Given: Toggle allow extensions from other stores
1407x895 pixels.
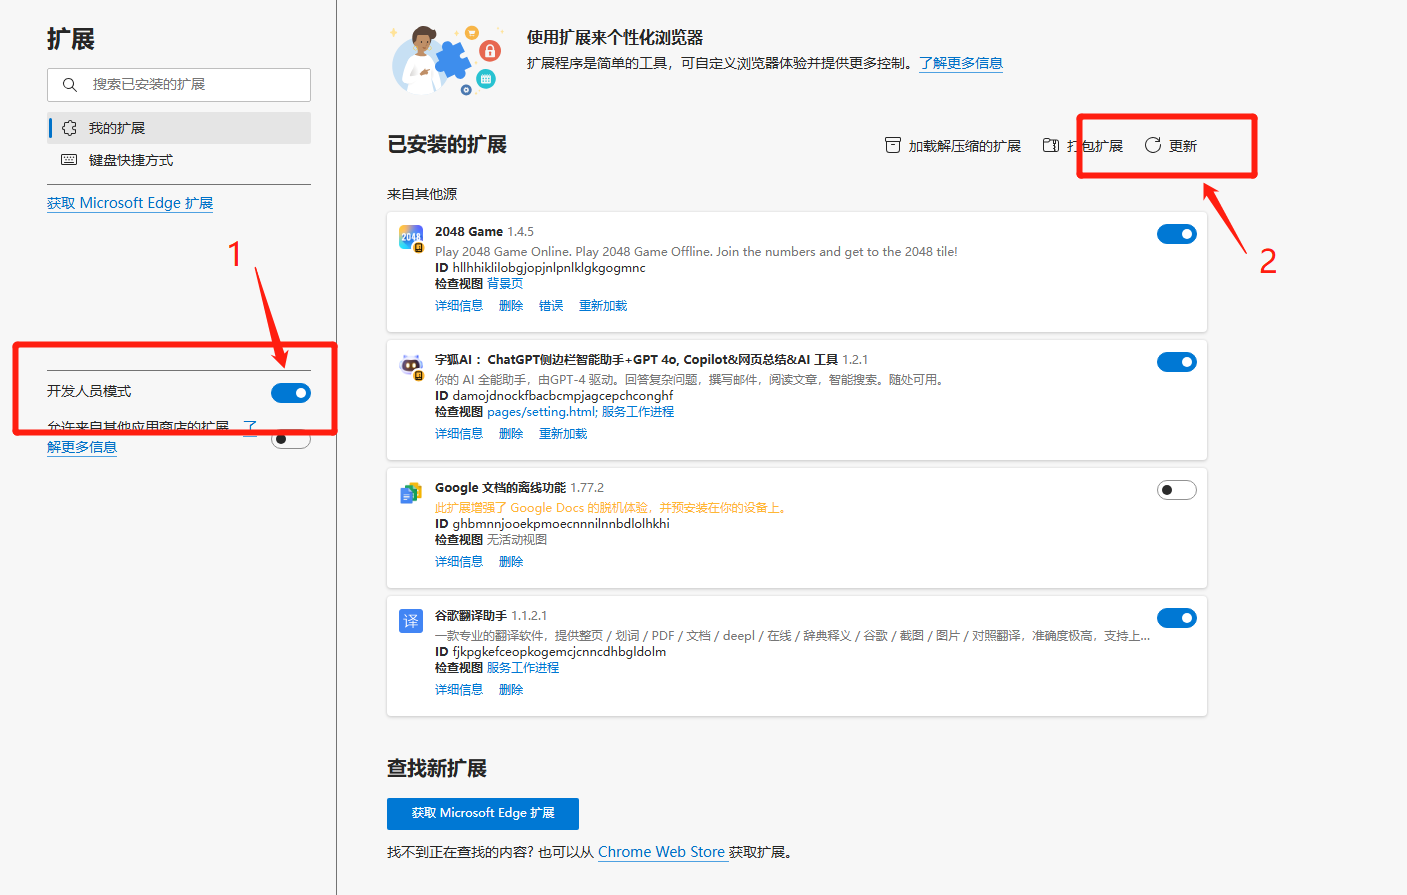Looking at the screenshot, I should (x=291, y=439).
